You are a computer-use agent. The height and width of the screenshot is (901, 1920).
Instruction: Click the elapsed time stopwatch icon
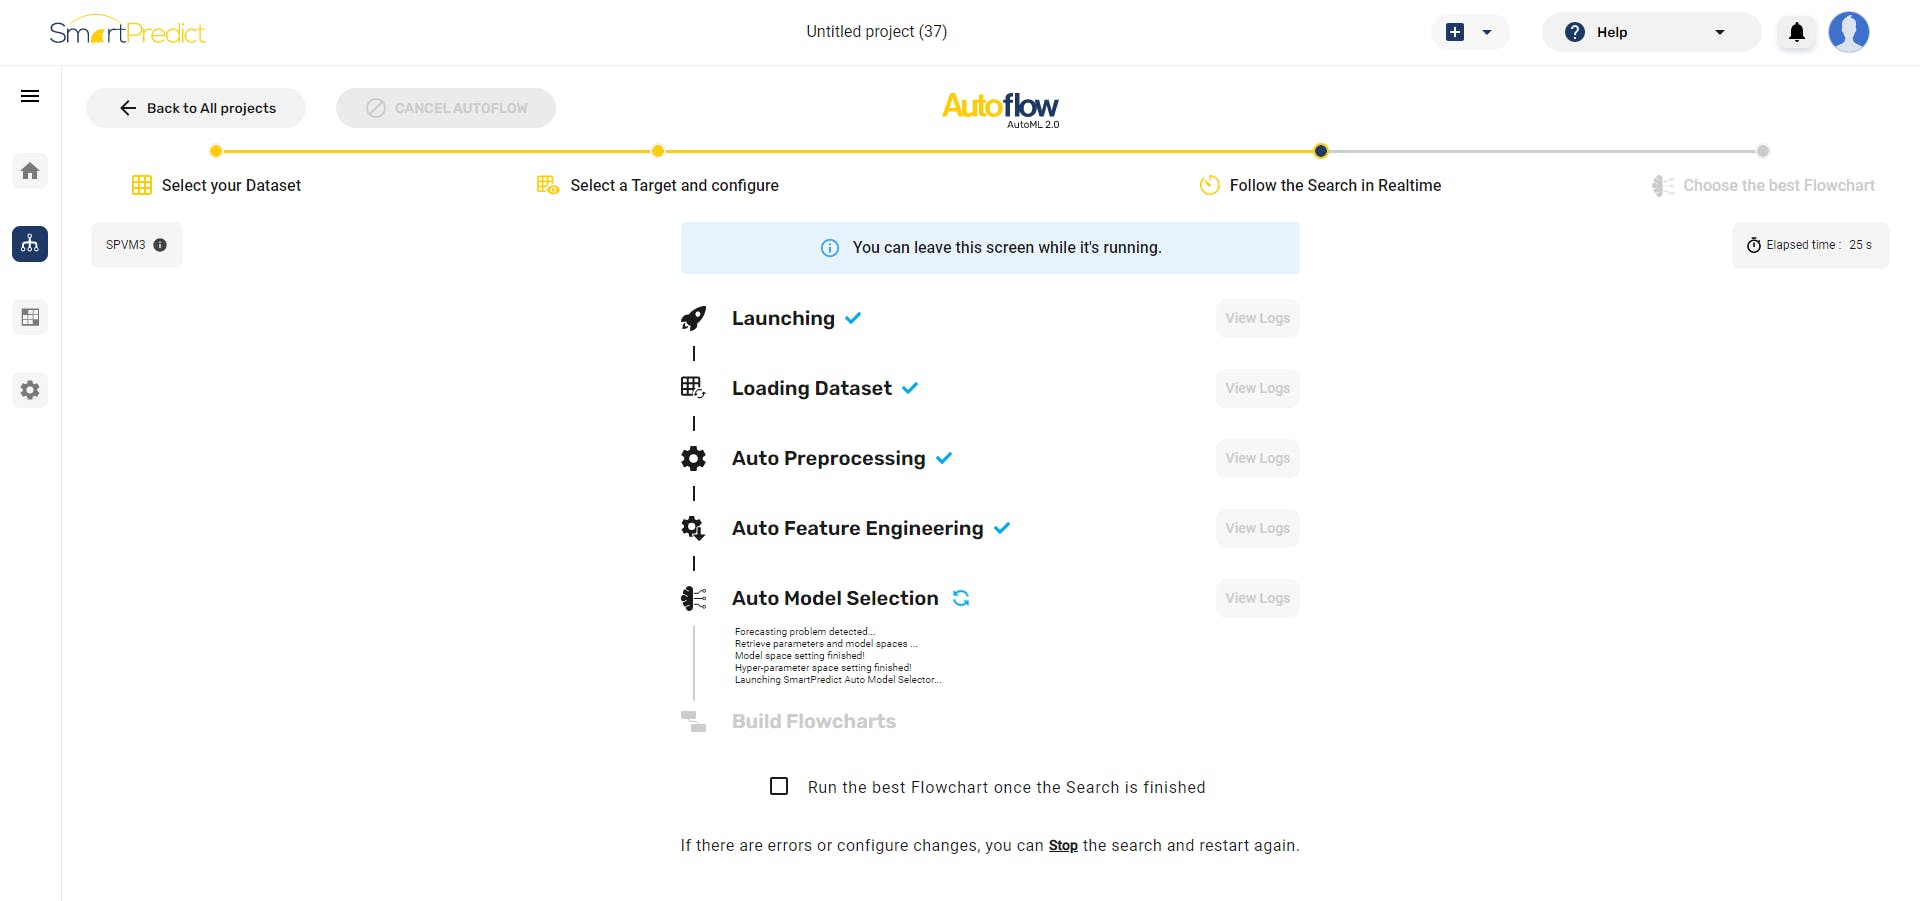(x=1754, y=245)
